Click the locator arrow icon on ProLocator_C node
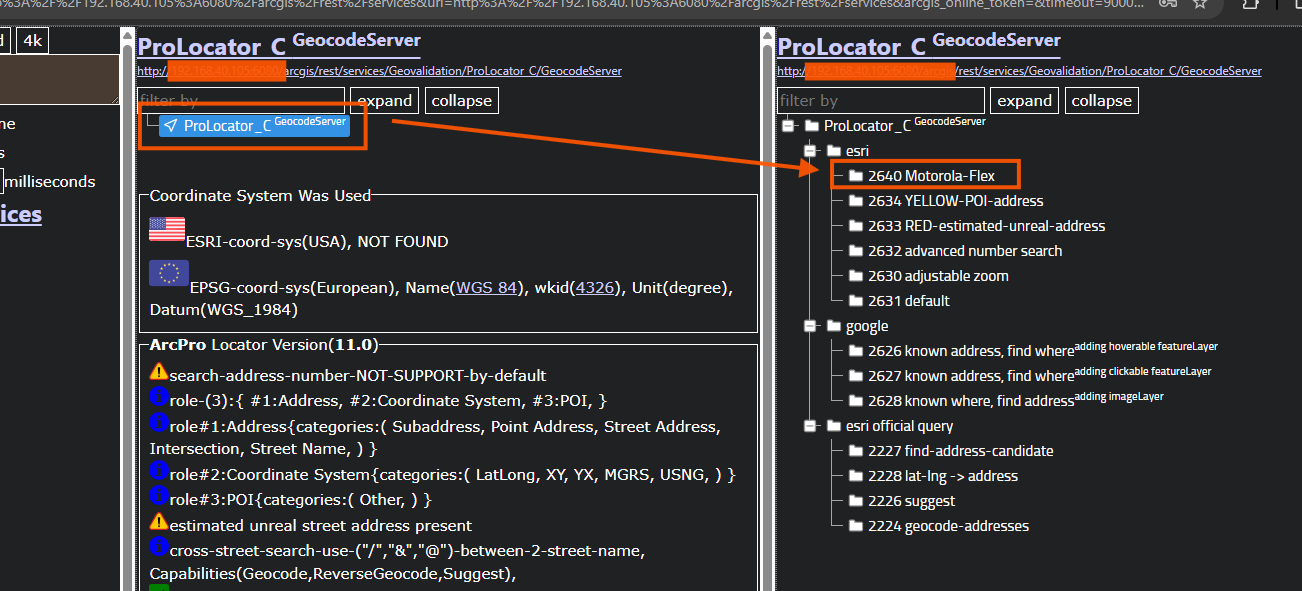The height and width of the screenshot is (591, 1302). (171, 126)
